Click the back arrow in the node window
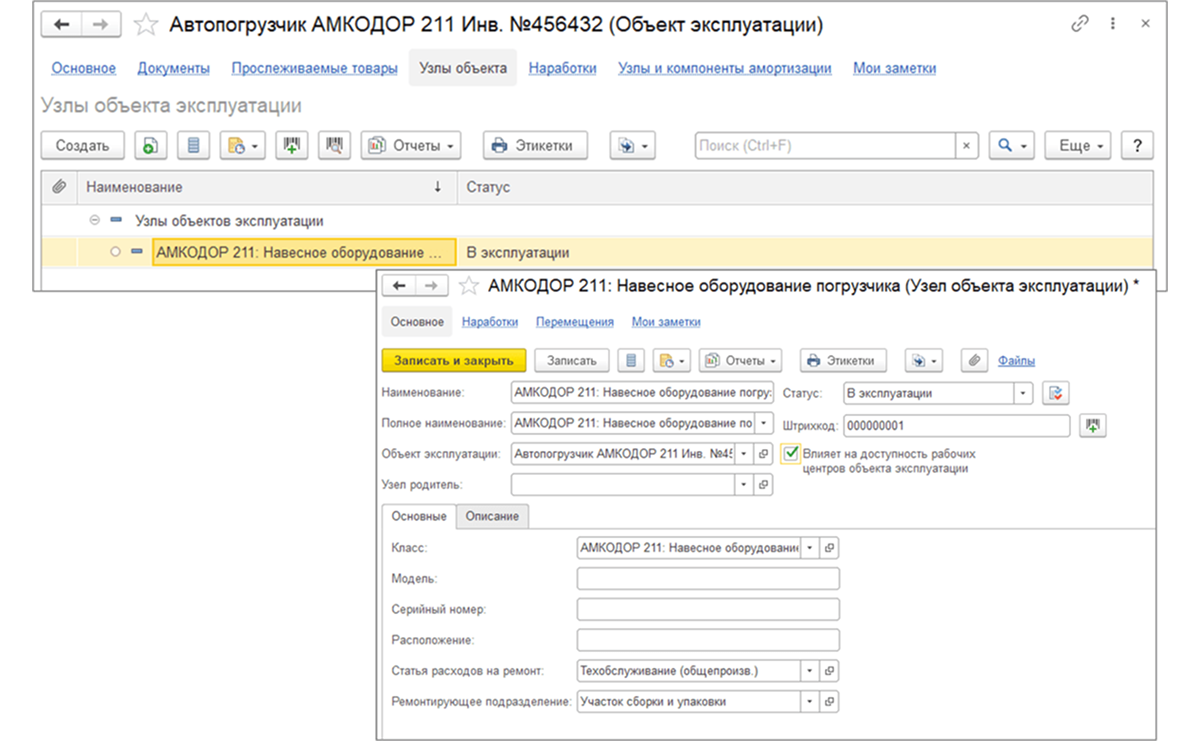 [x=400, y=286]
